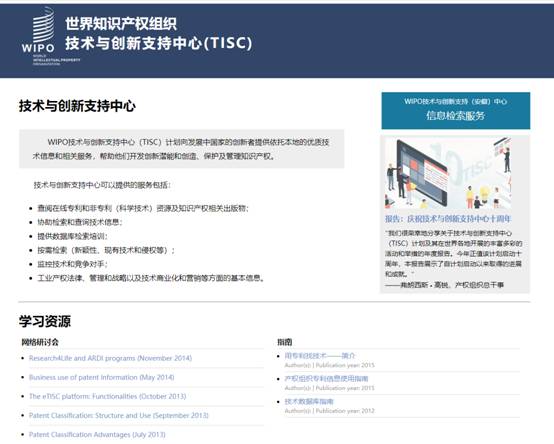
Task: Click the 世界知识产权组织 header text
Action: point(121,24)
